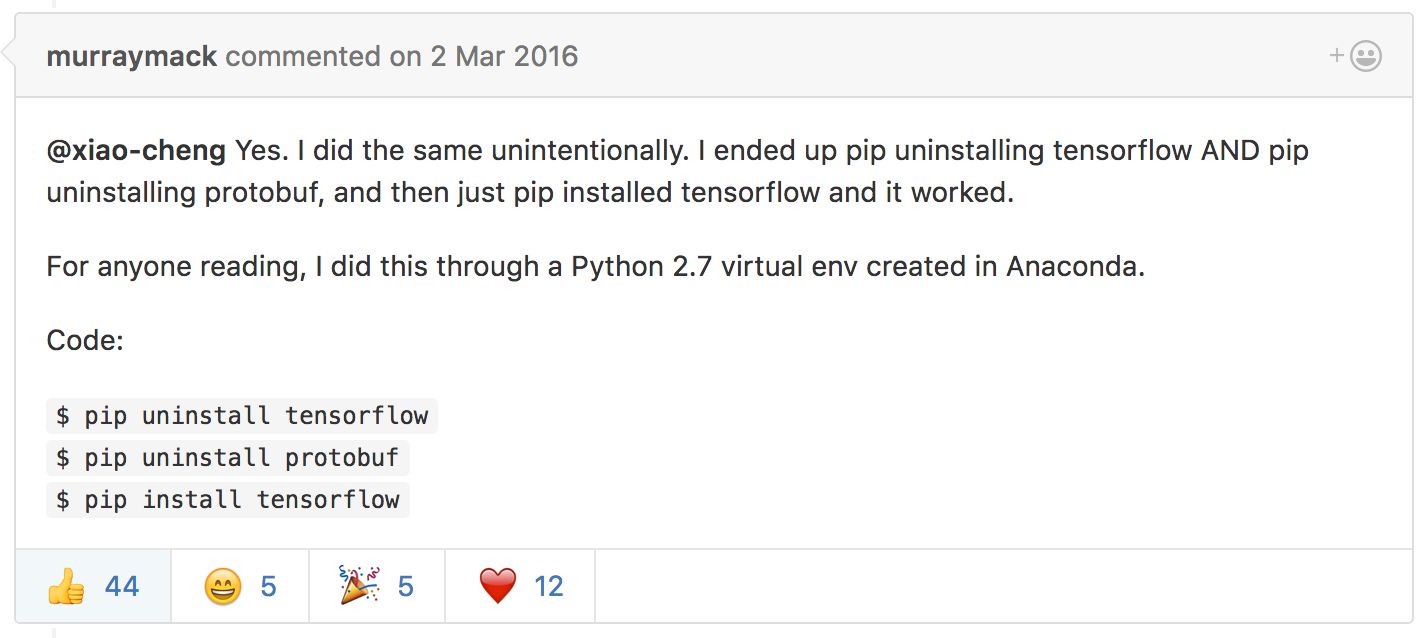Click the "pip install tensorflow" code line
This screenshot has height=638, width=1426.
228,500
